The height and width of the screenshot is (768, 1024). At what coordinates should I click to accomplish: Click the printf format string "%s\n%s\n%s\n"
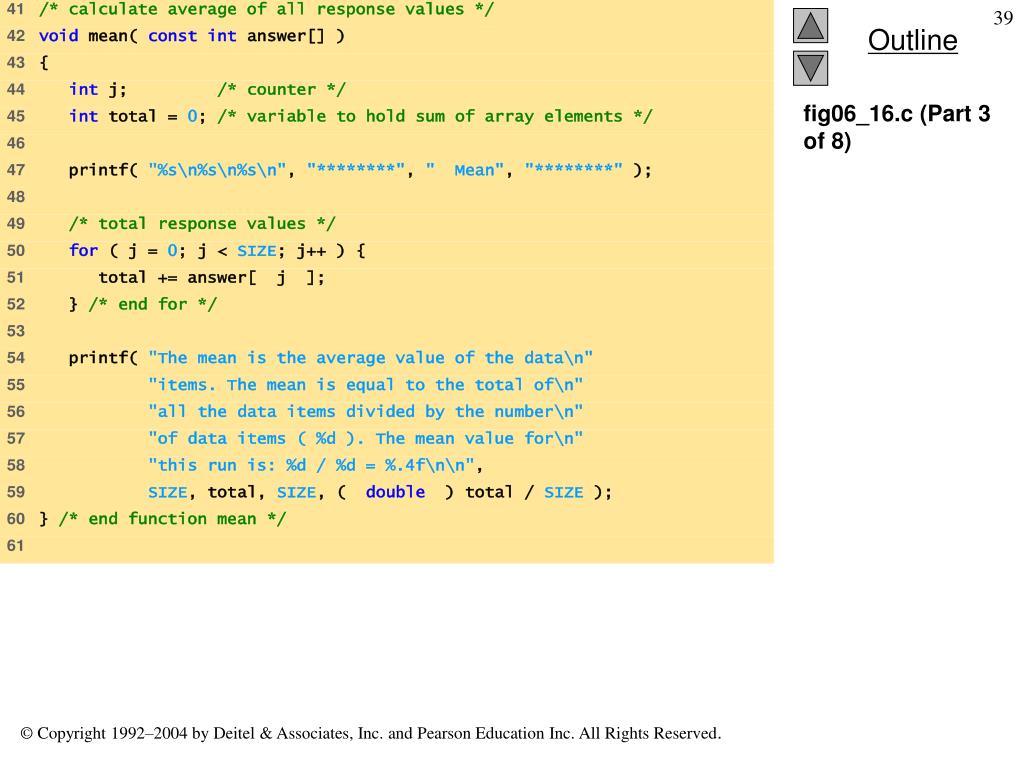(x=217, y=170)
